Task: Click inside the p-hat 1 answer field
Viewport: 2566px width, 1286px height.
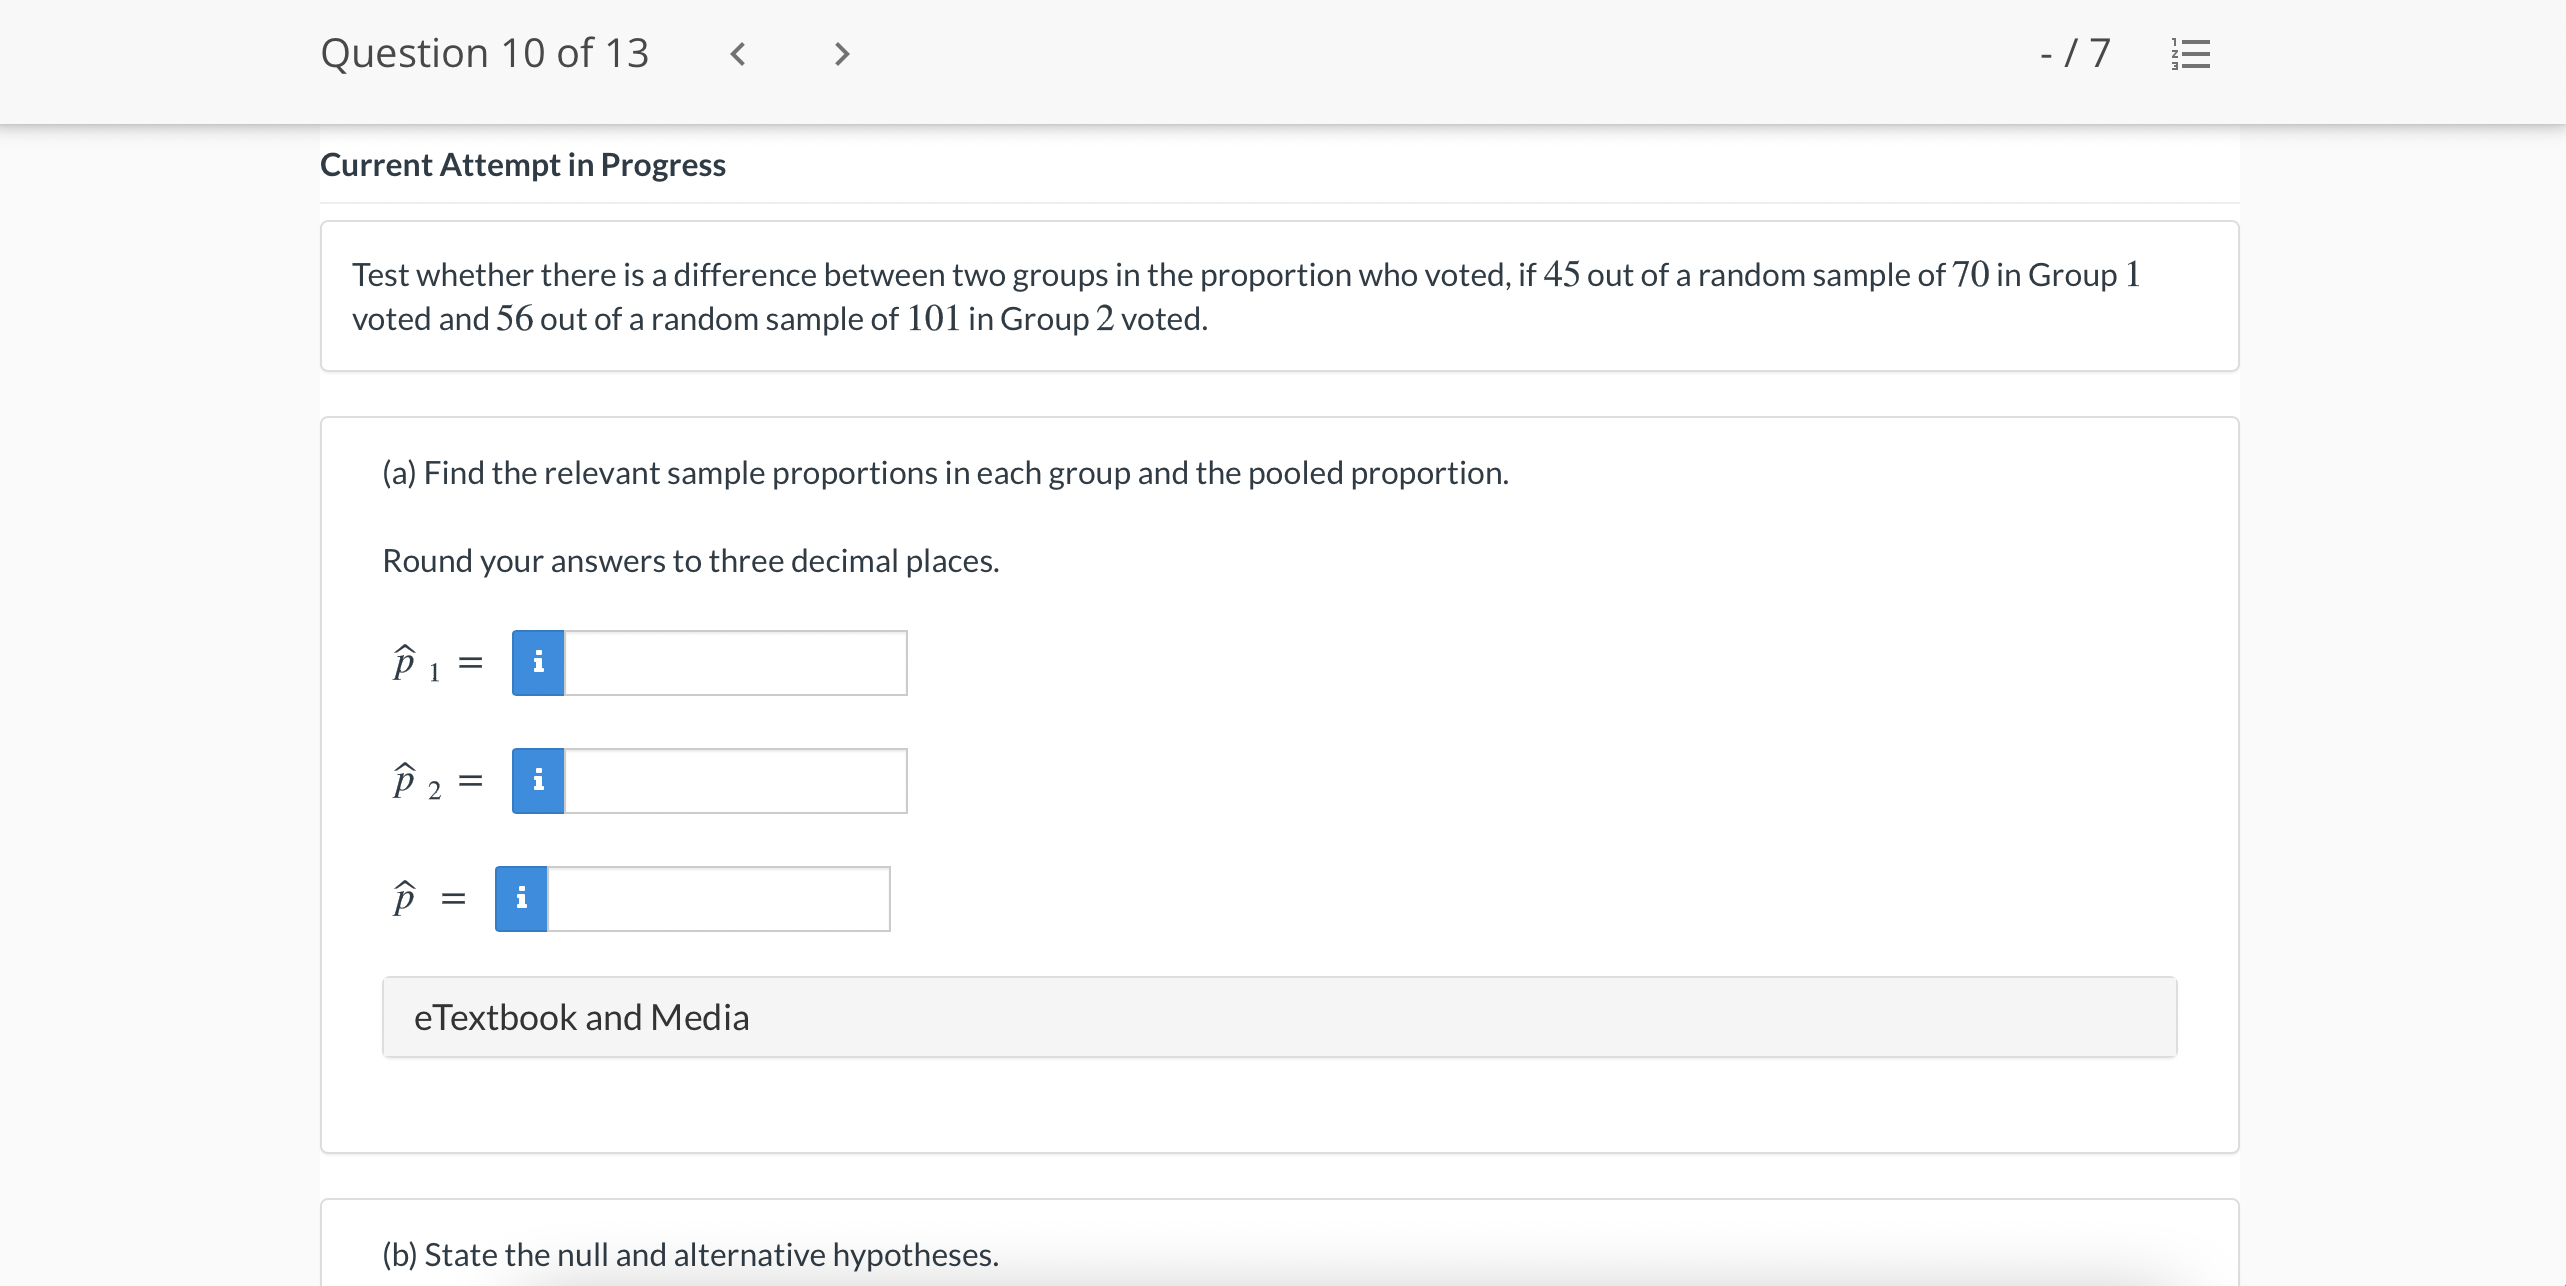Action: [735, 661]
